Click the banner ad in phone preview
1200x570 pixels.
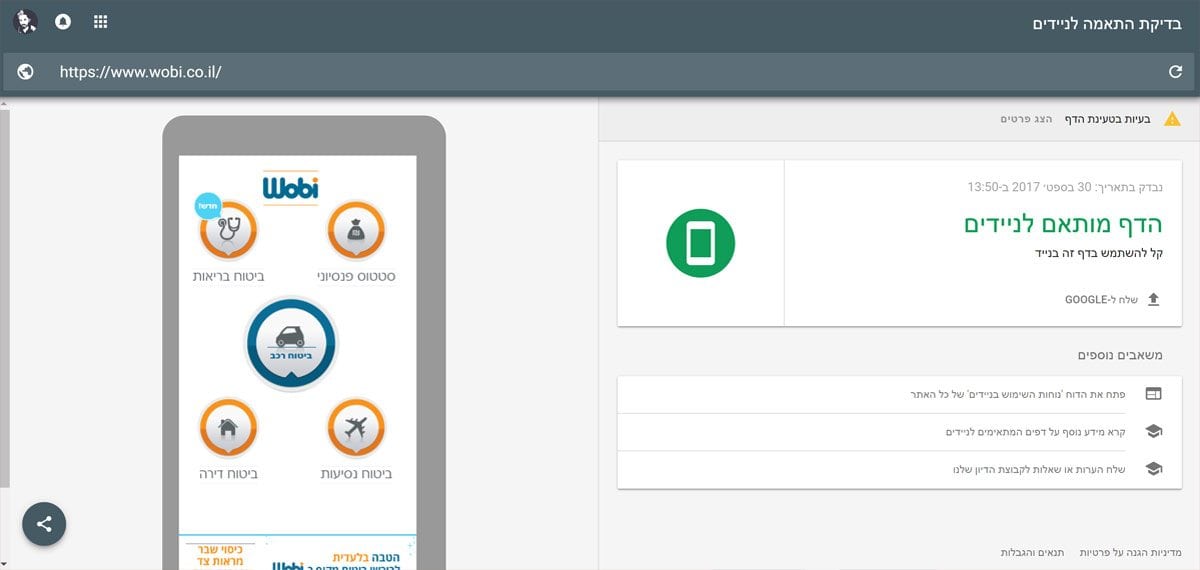point(297,553)
